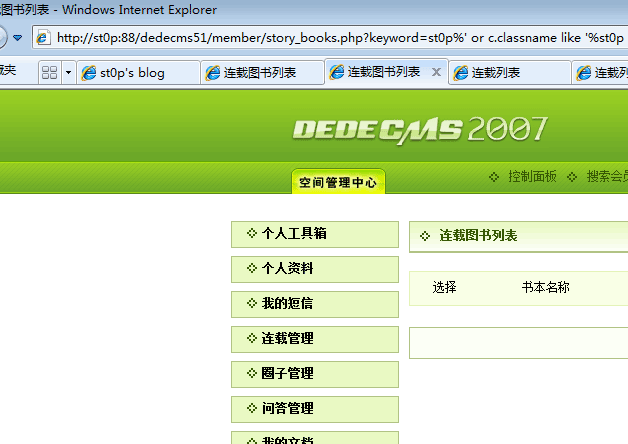Switch to the first 连载图书列表 tab
Viewport: 628px width, 444px height.
262,72
